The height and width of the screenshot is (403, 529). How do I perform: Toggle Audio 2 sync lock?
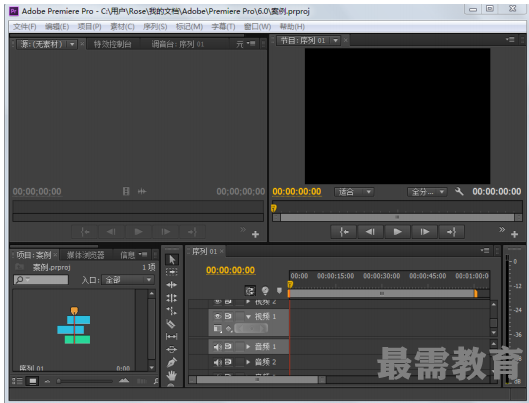pos(228,362)
